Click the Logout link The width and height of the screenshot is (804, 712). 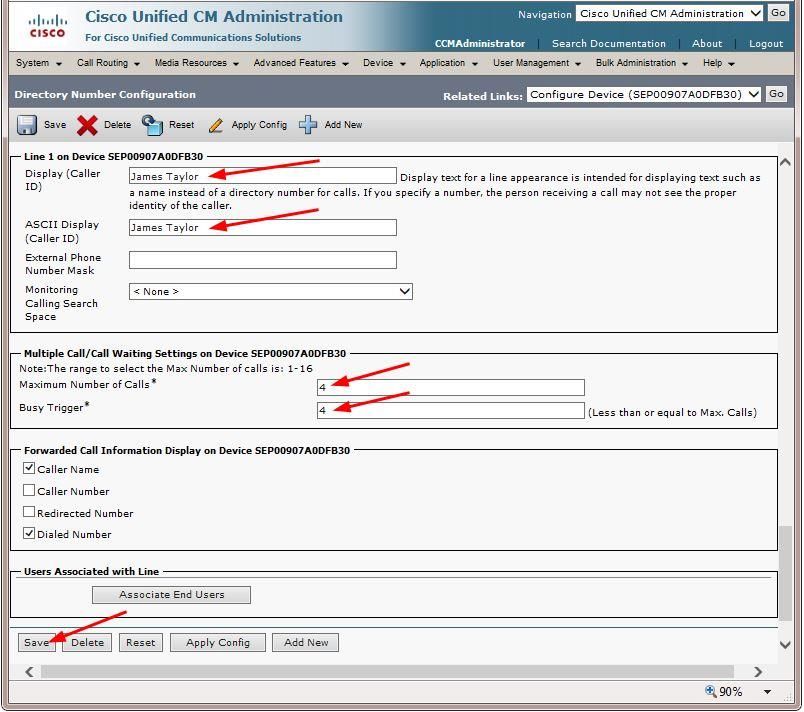(766, 44)
